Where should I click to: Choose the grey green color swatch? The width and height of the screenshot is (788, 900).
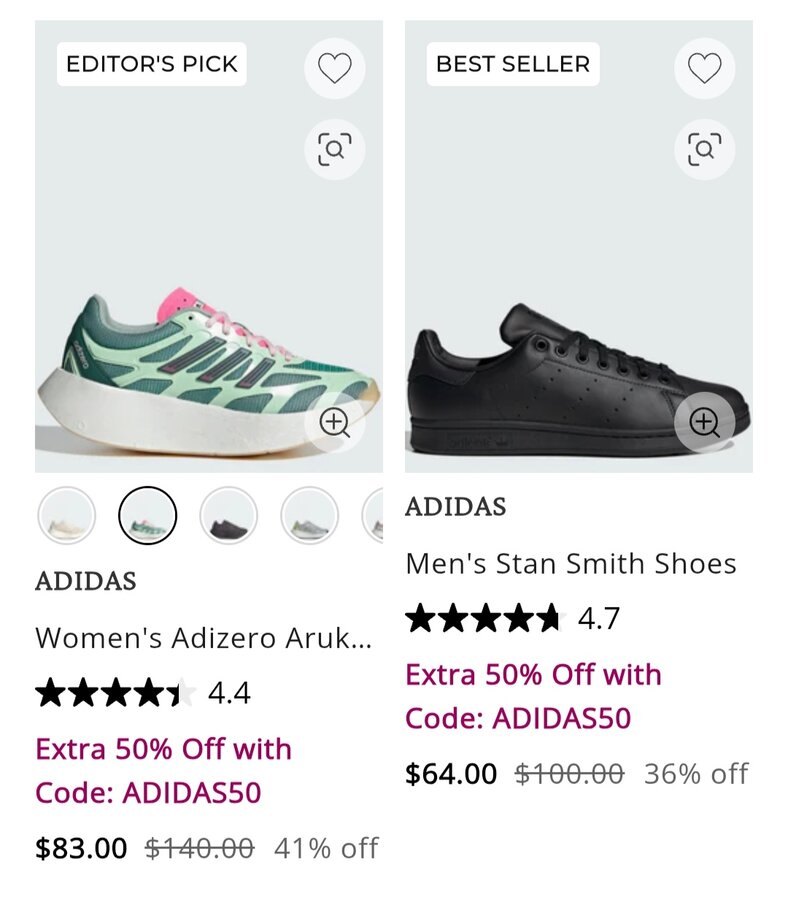click(x=310, y=516)
